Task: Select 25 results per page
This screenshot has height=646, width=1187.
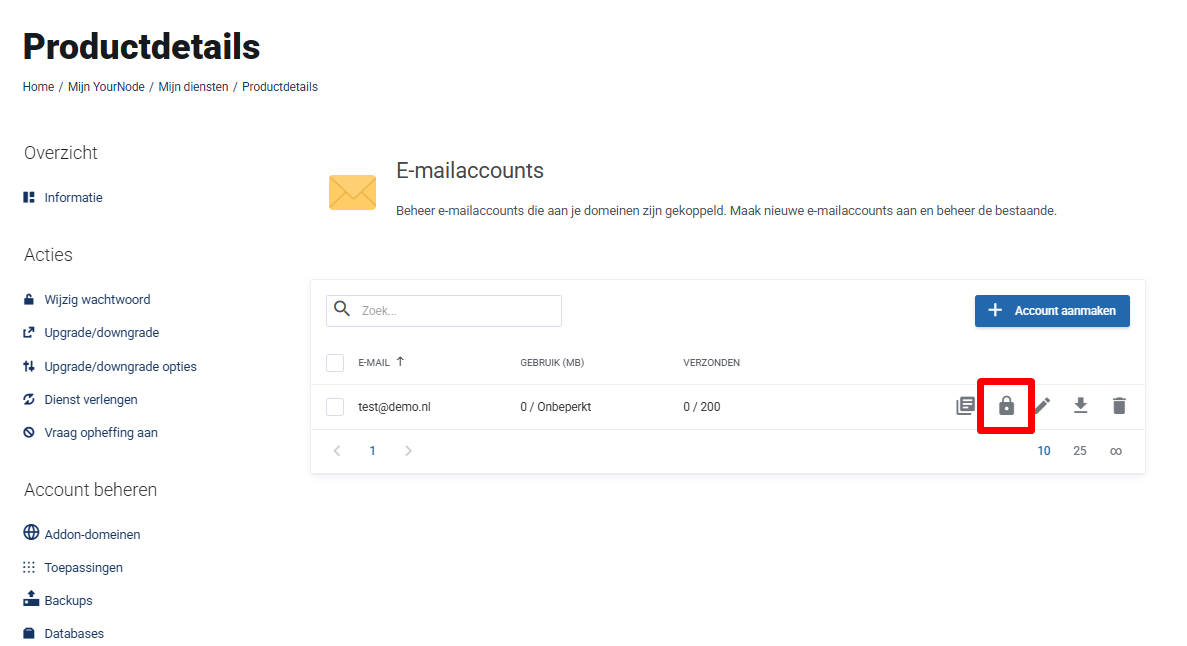Action: (x=1080, y=450)
